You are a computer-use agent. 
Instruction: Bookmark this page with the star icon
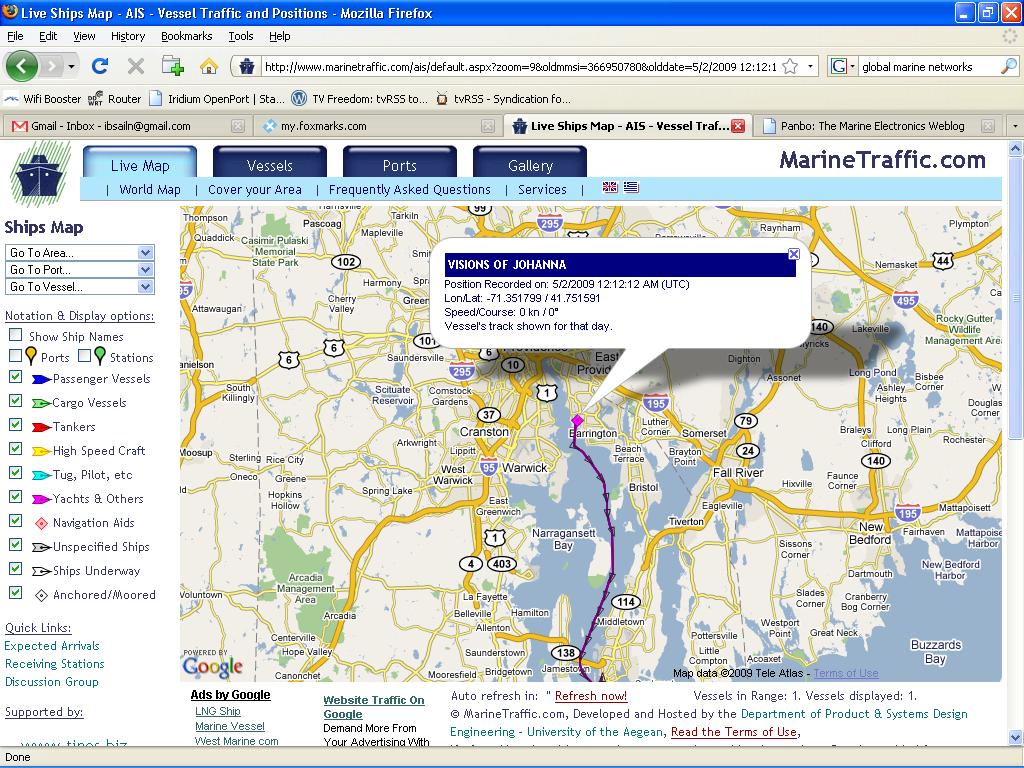pyautogui.click(x=790, y=67)
